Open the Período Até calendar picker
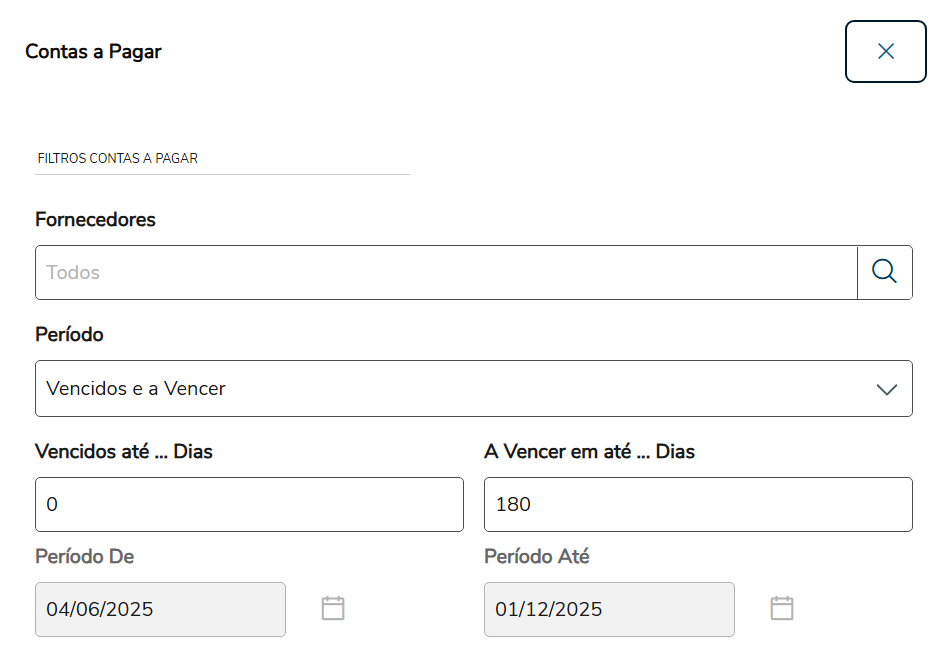Image resolution: width=947 pixels, height=654 pixels. click(782, 608)
